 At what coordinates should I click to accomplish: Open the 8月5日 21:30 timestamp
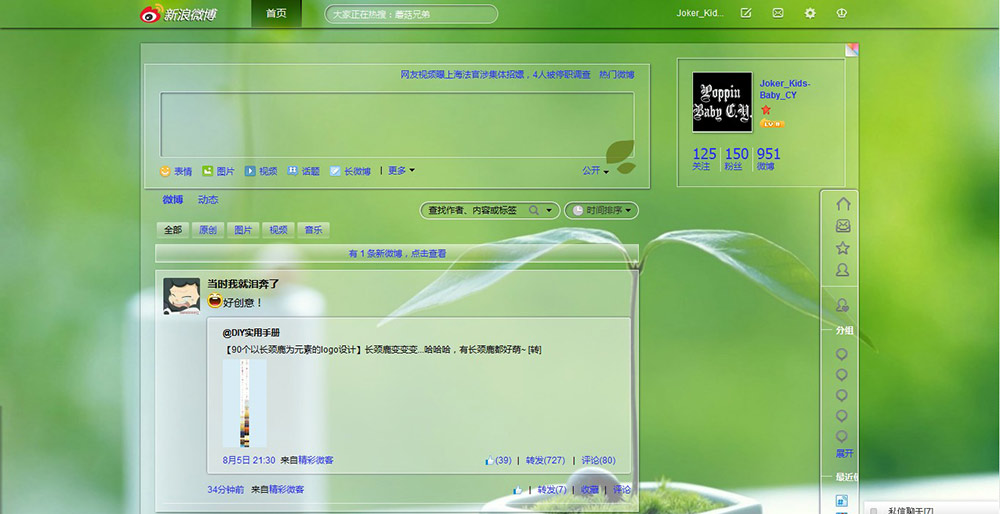249,460
